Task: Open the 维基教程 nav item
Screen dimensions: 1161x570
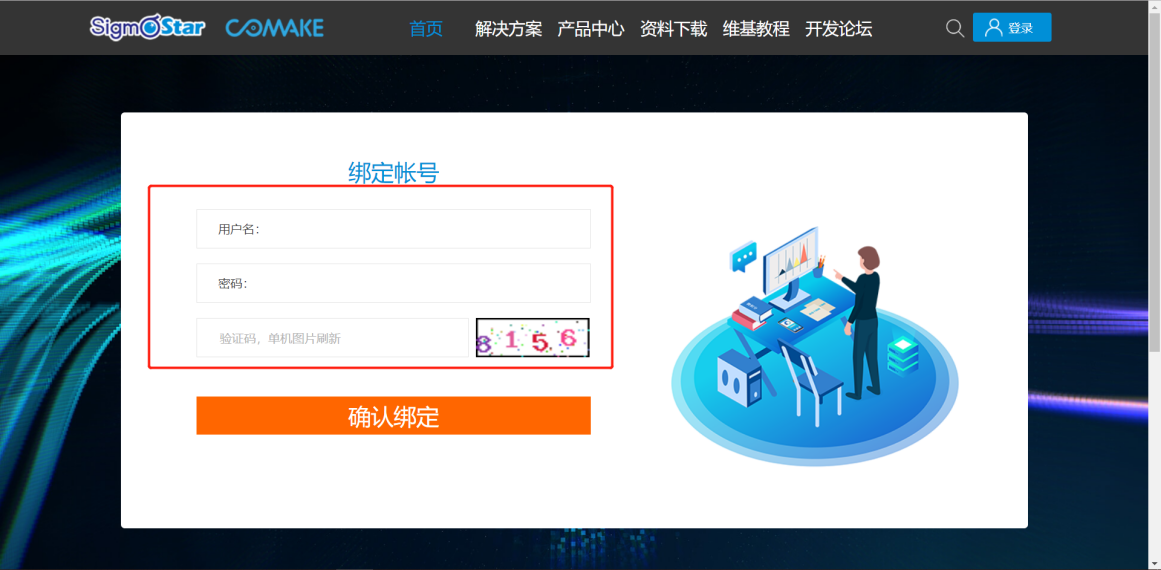Action: coord(756,28)
